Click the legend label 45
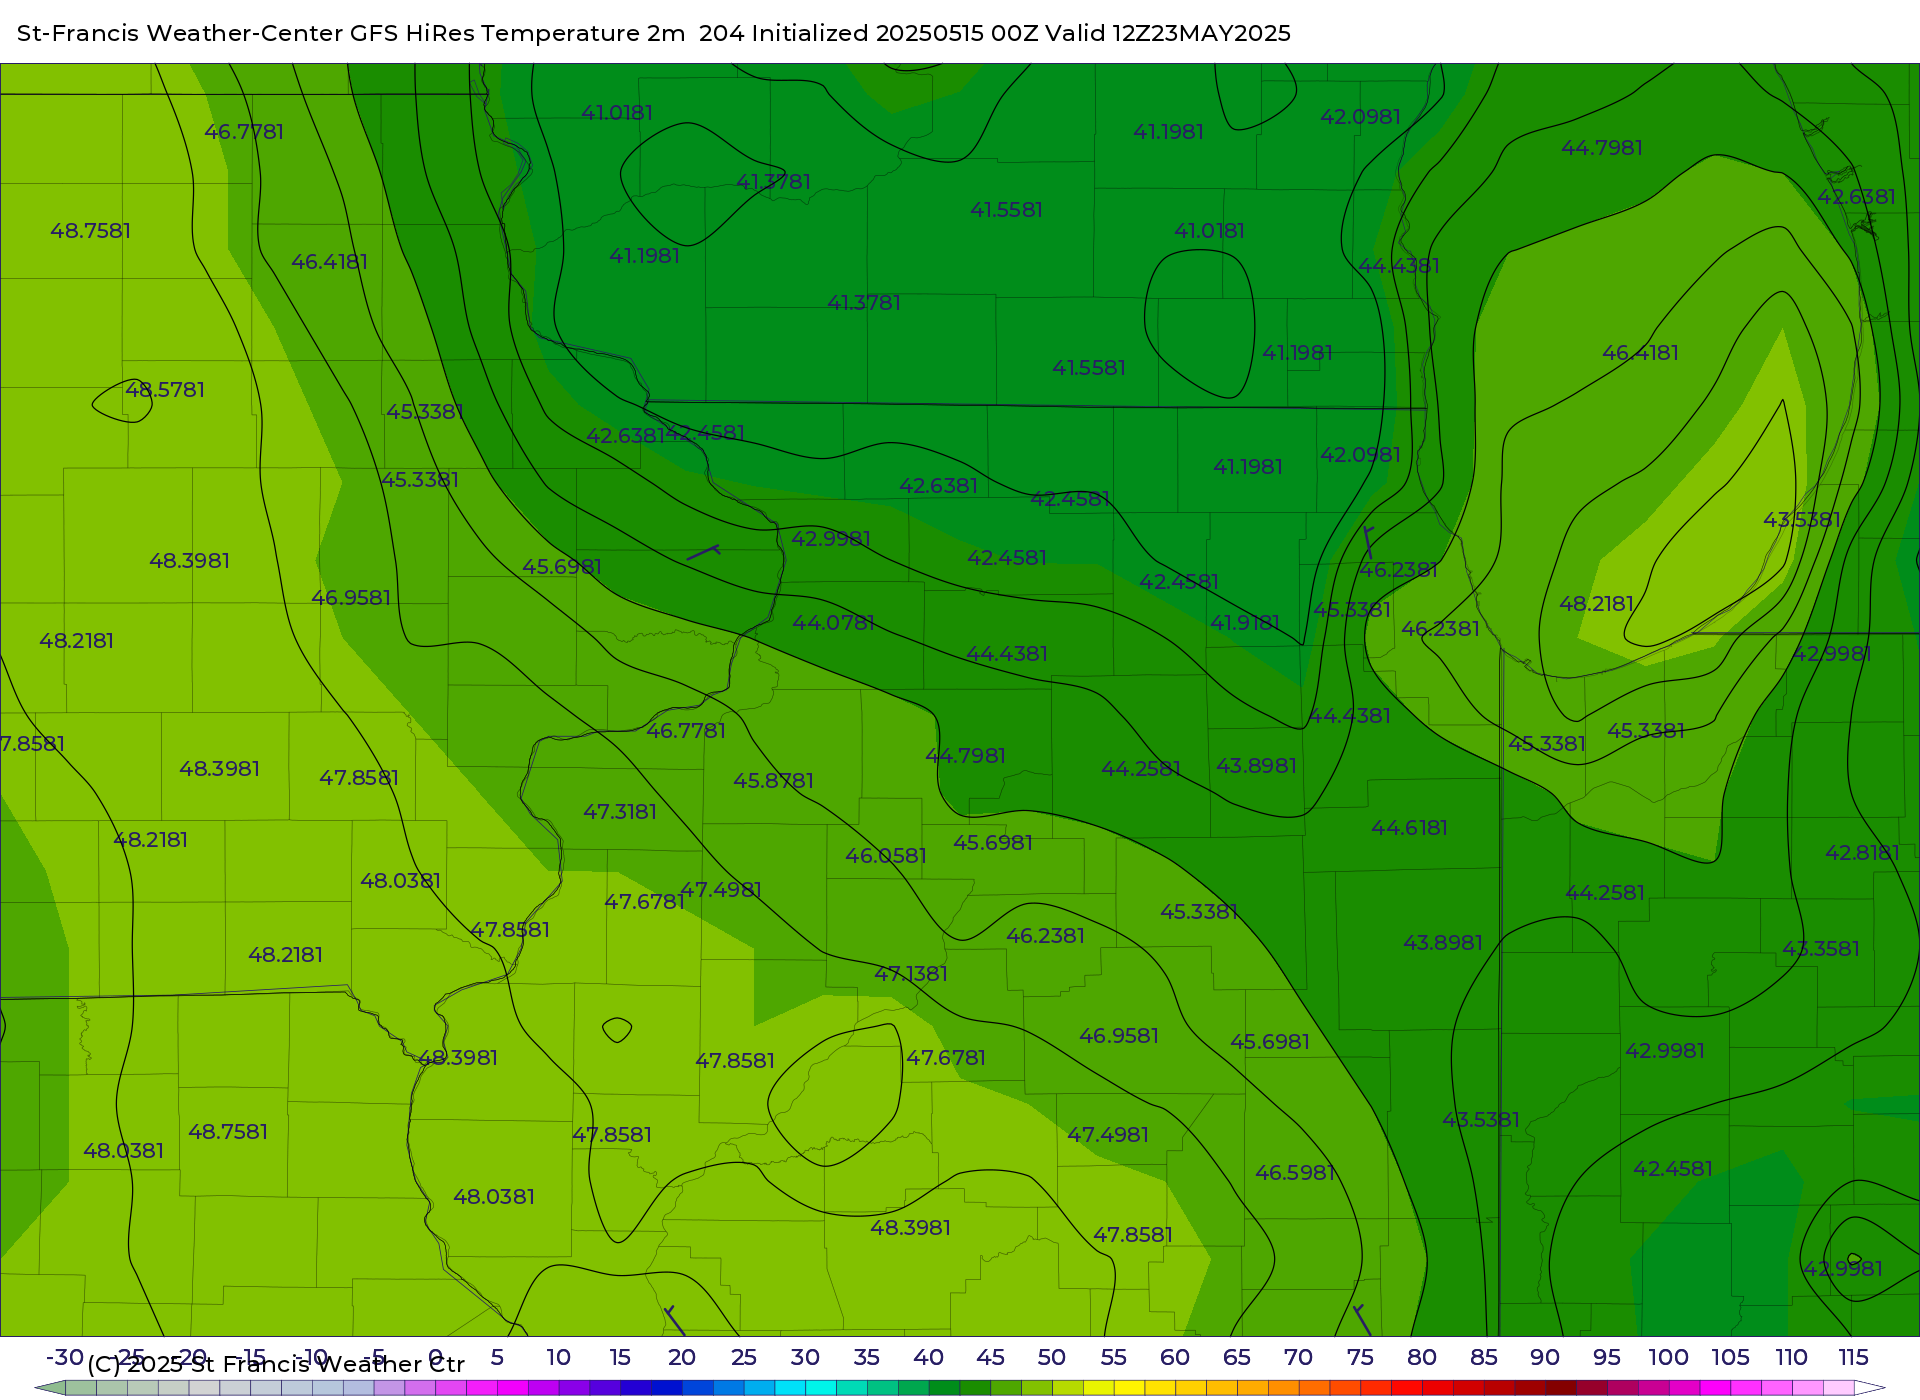This screenshot has width=1920, height=1400. (990, 1358)
